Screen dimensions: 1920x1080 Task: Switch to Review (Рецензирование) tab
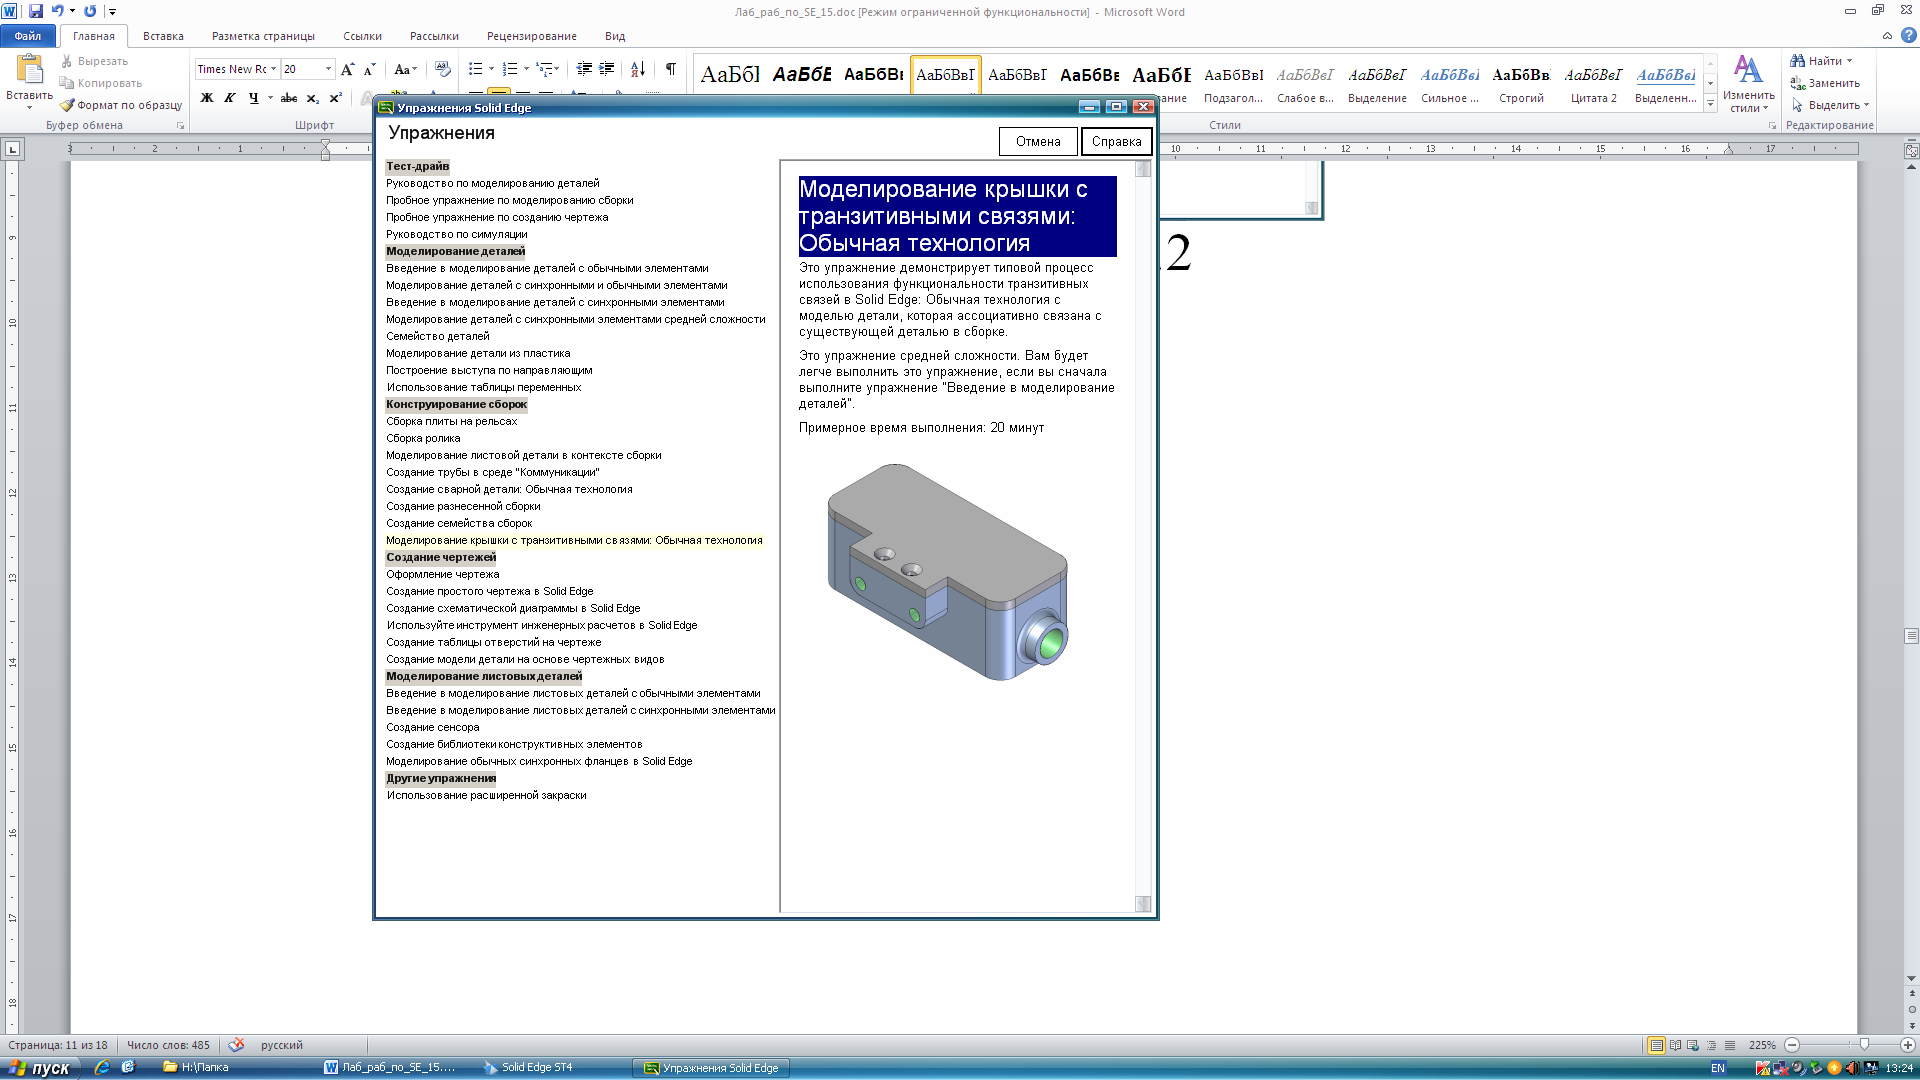531,36
